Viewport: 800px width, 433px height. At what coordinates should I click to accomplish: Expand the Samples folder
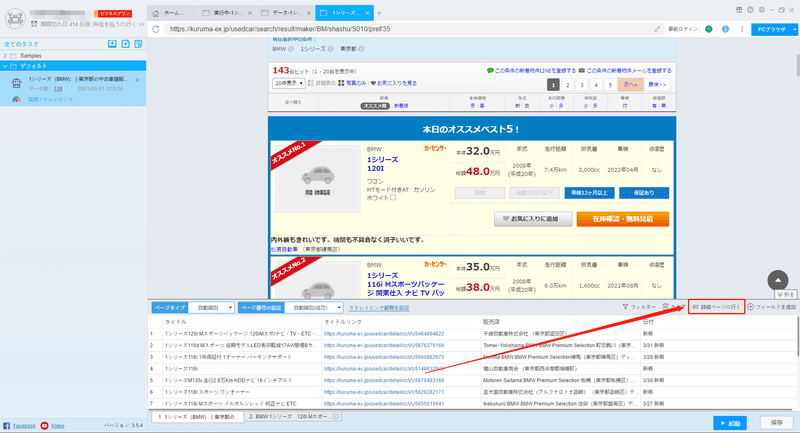[x=5, y=56]
